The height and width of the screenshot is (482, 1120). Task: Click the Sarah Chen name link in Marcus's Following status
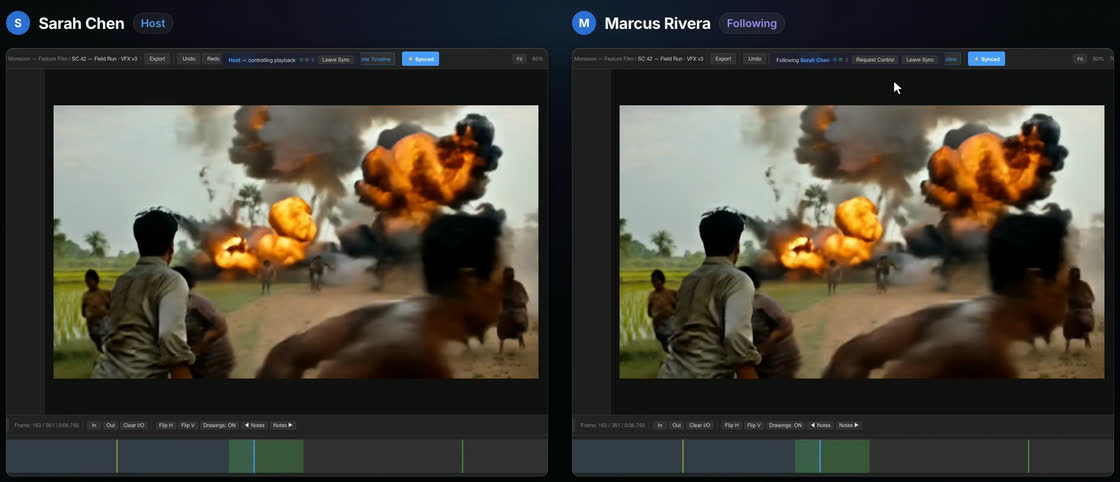[814, 60]
